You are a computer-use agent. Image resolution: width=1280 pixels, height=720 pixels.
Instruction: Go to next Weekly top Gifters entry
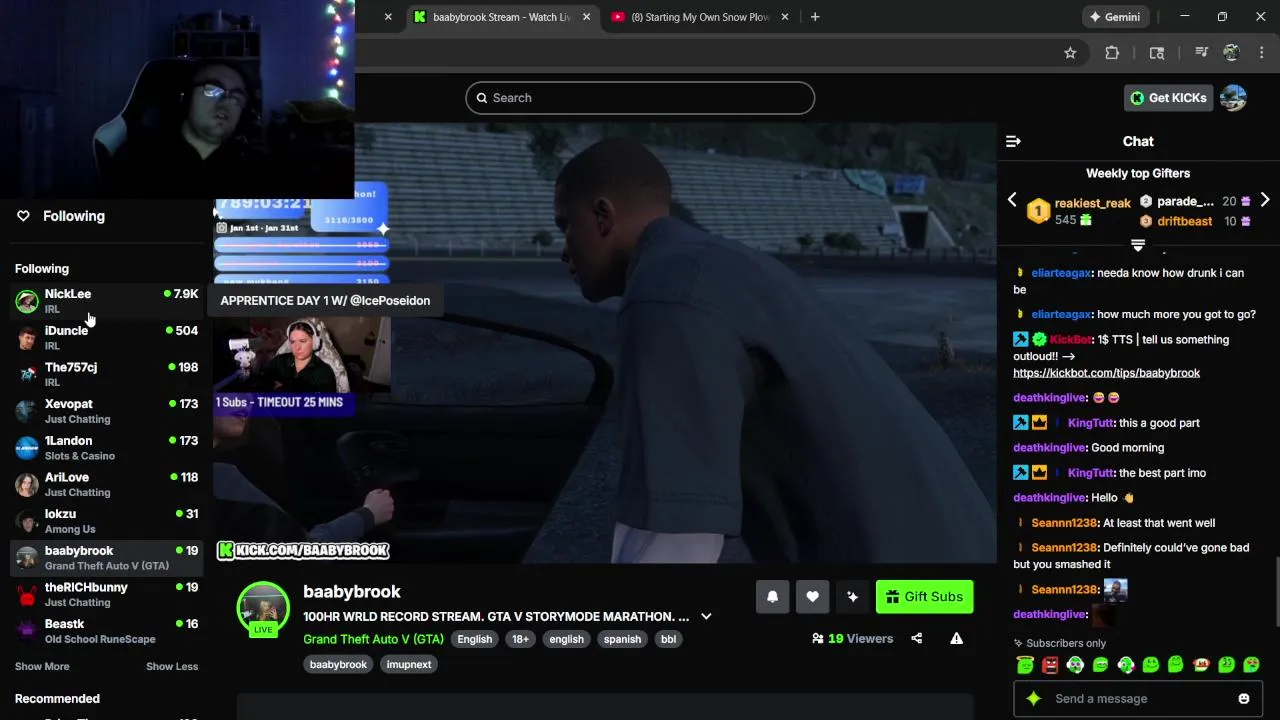point(1265,200)
